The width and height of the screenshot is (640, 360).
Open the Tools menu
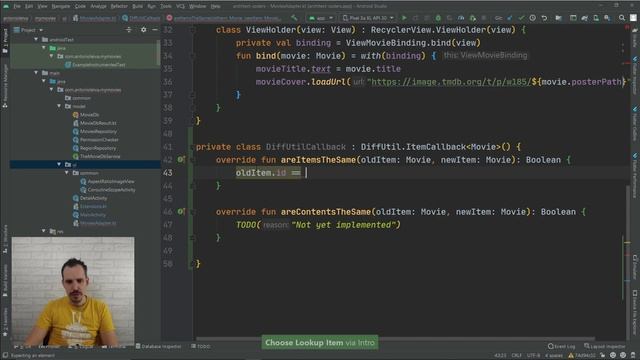pos(166,6)
